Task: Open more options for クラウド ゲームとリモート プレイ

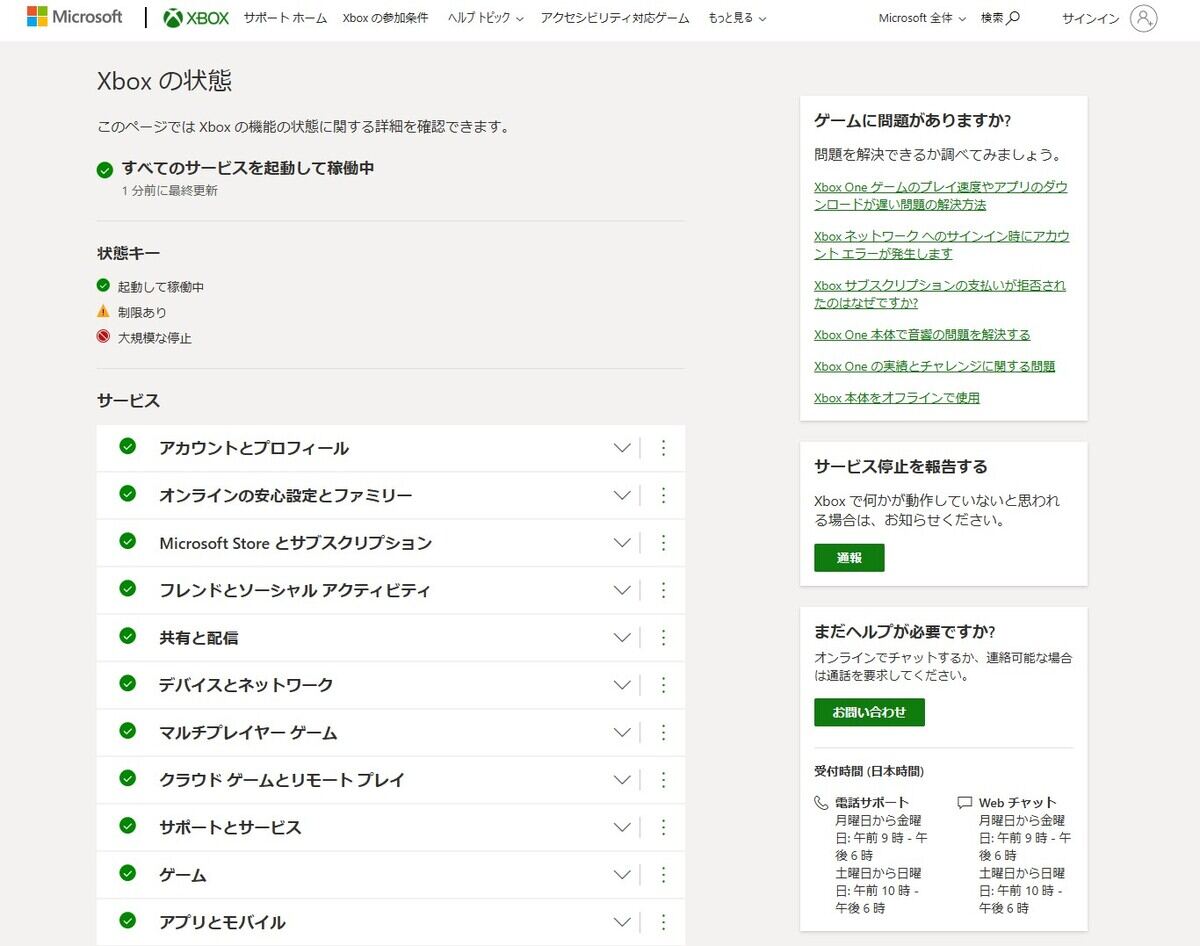Action: (x=663, y=780)
